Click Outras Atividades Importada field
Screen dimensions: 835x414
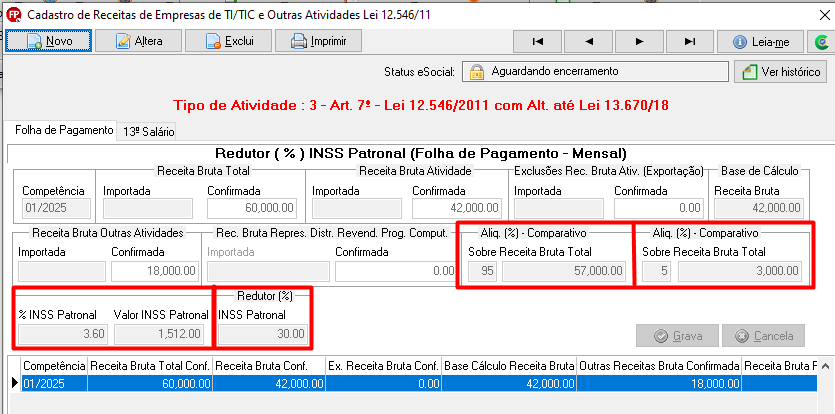(62, 271)
